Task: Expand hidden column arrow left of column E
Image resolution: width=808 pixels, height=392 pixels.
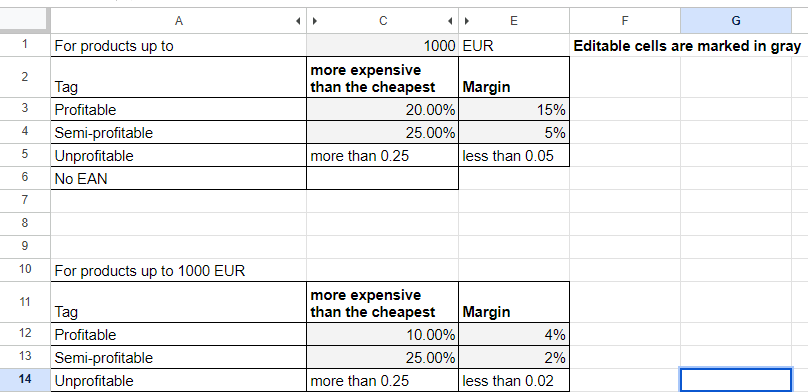Action: 467,21
